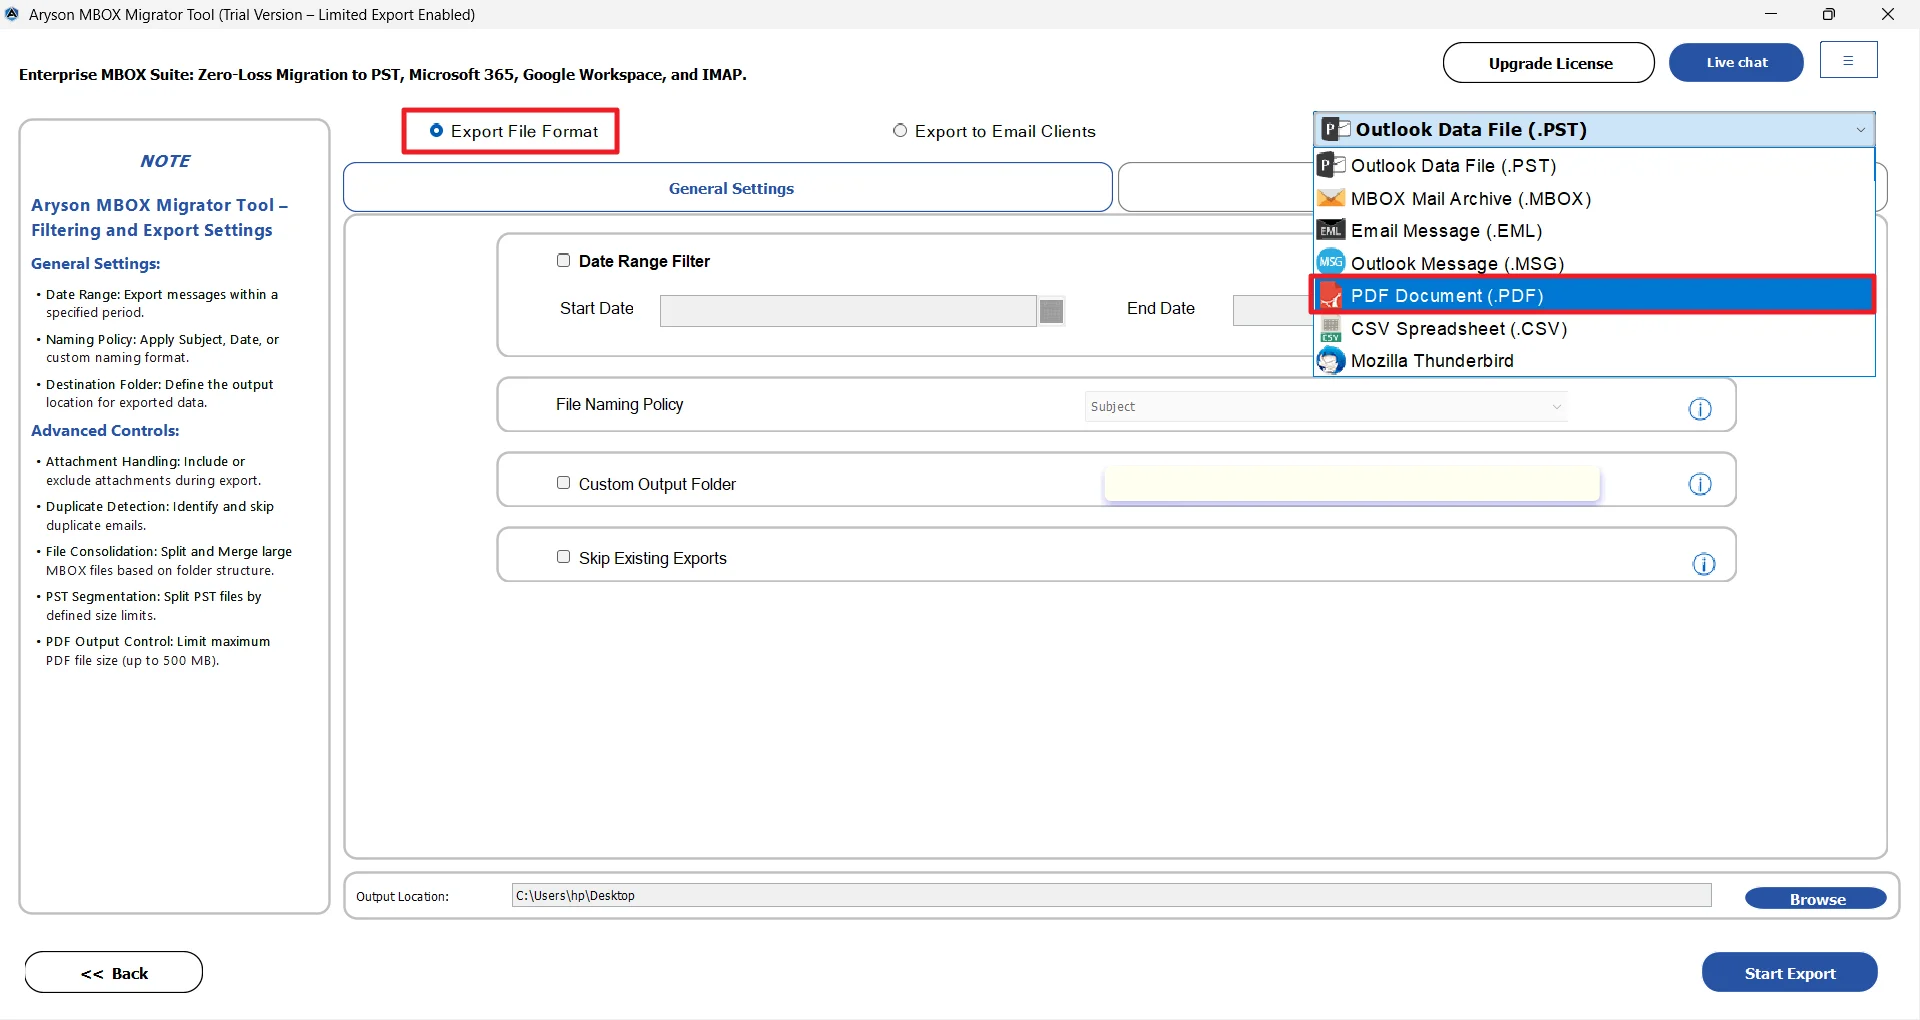Pick Mozilla Thunderbird from the list
The image size is (1920, 1020).
coord(1592,361)
